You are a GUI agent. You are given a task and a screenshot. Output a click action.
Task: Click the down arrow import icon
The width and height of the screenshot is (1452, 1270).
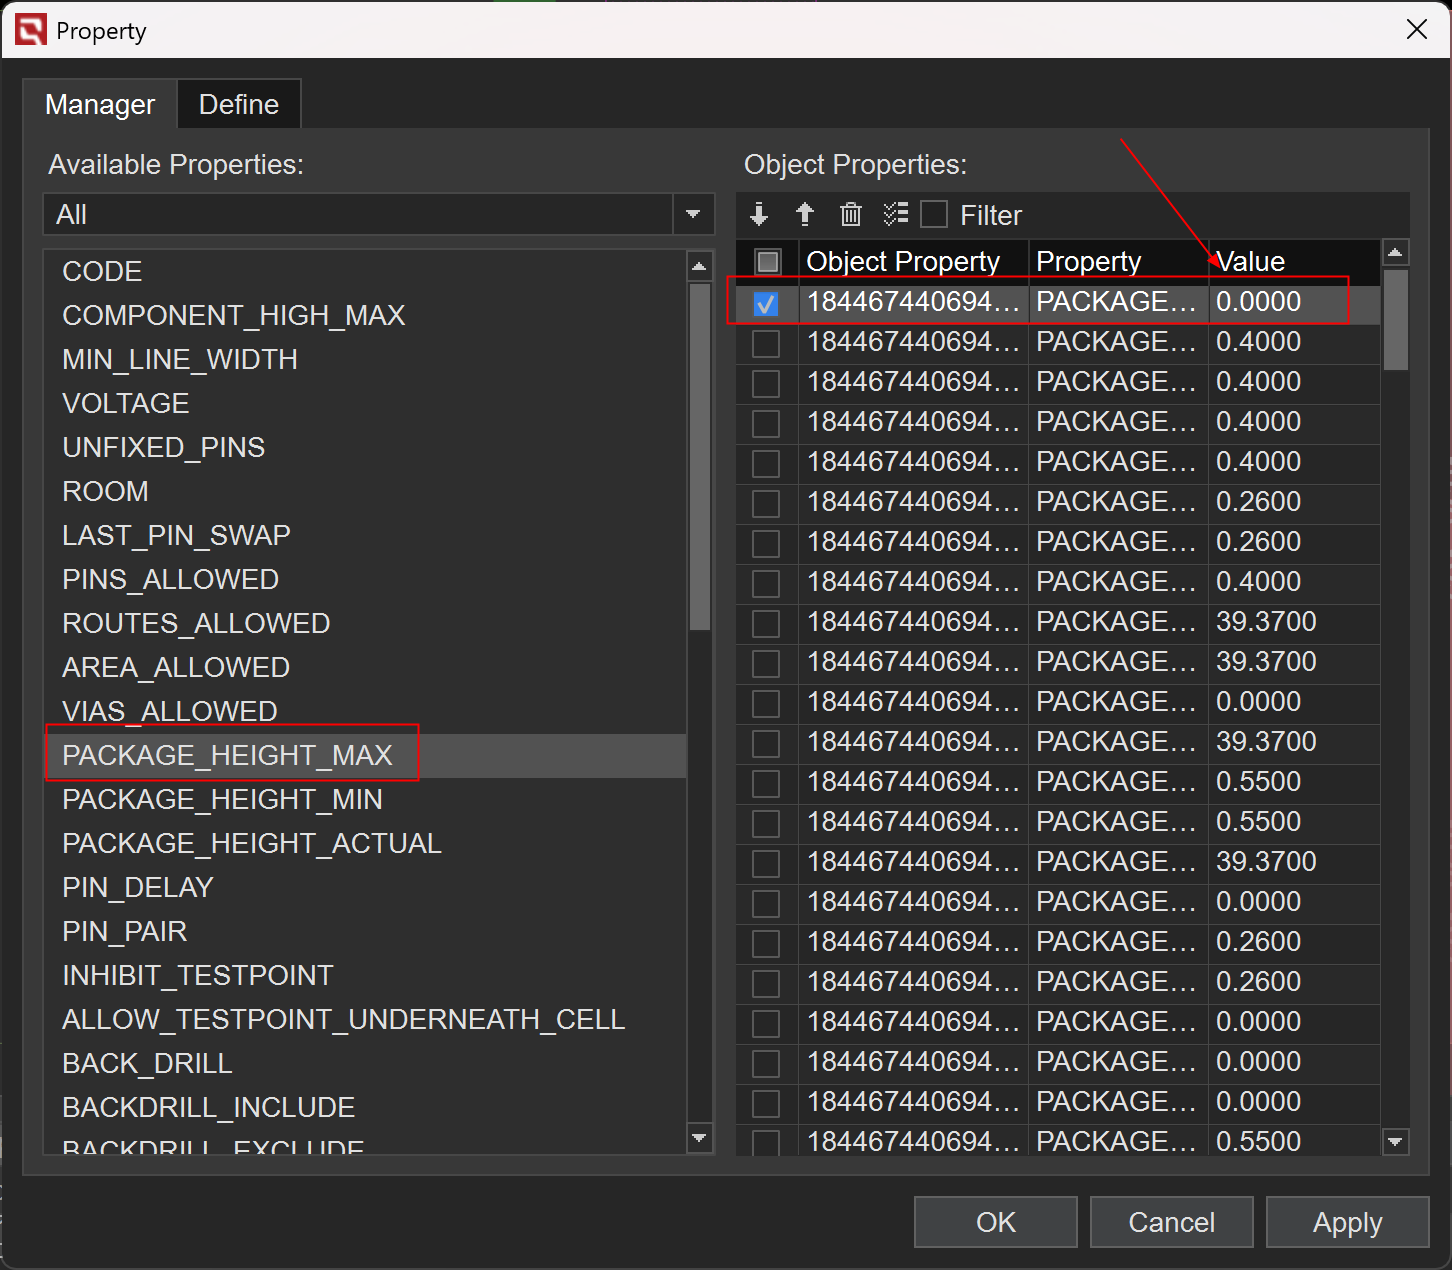point(759,214)
